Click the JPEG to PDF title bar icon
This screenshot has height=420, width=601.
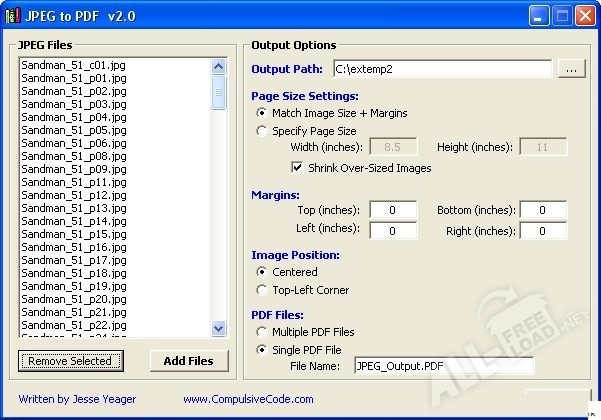point(13,15)
